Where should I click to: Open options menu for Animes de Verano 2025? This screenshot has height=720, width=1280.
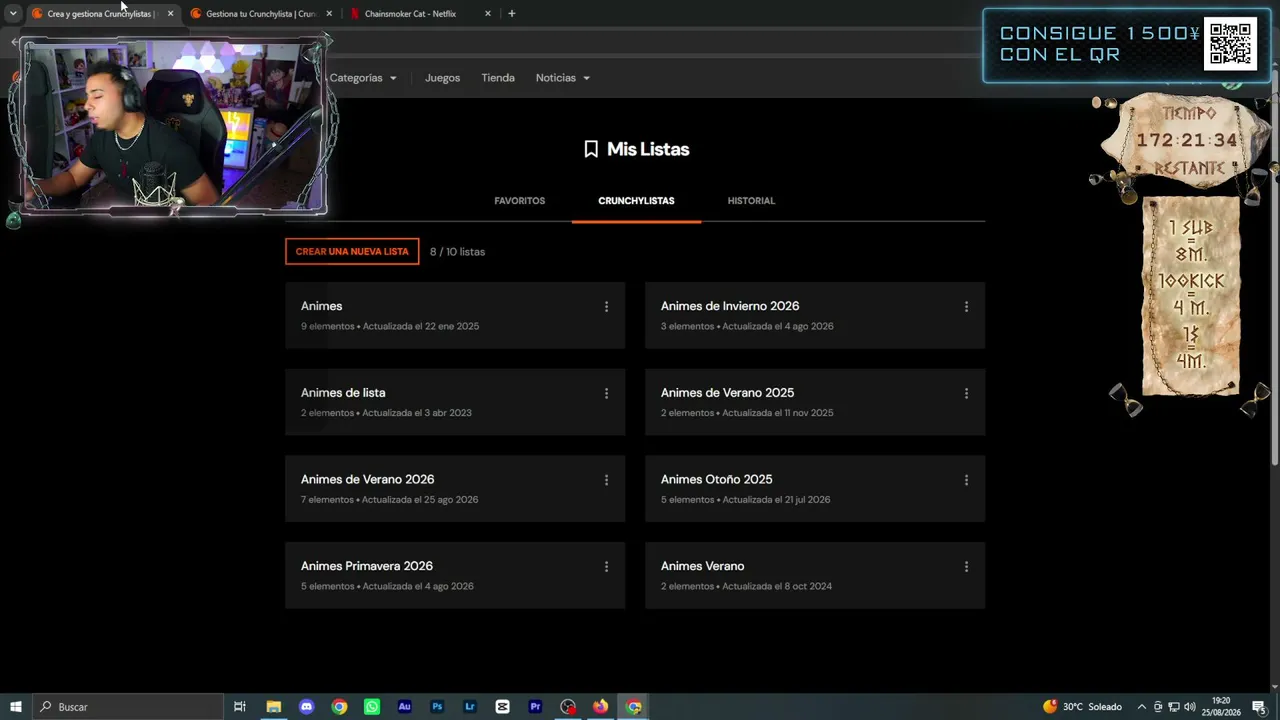point(966,394)
